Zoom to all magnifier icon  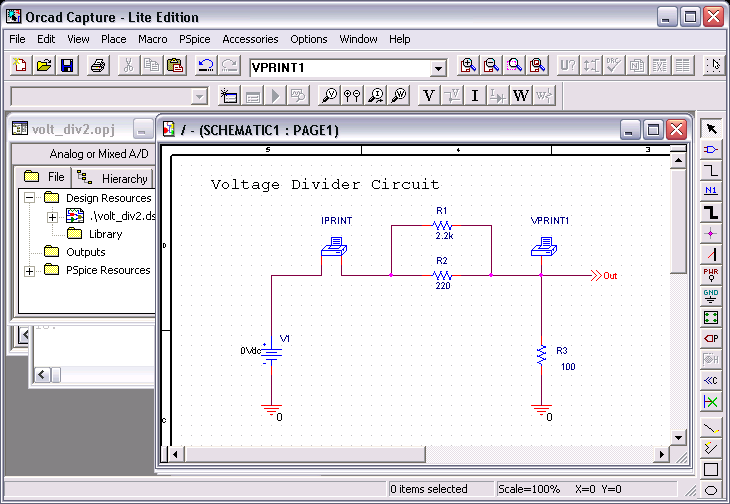click(x=537, y=66)
